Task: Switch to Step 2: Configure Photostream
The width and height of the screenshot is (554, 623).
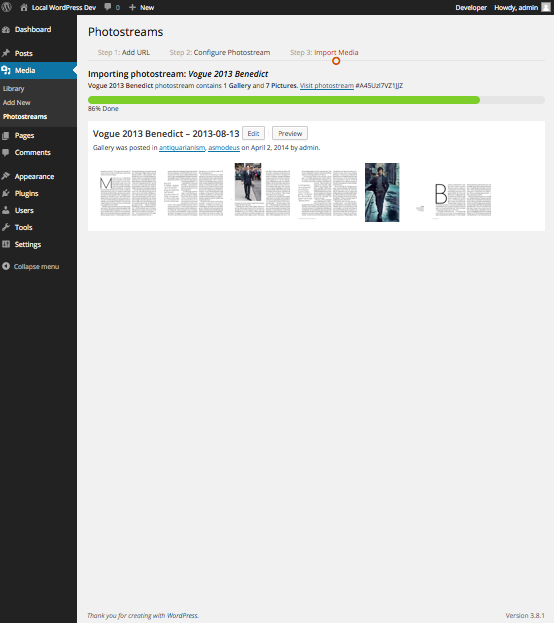Action: tap(220, 52)
